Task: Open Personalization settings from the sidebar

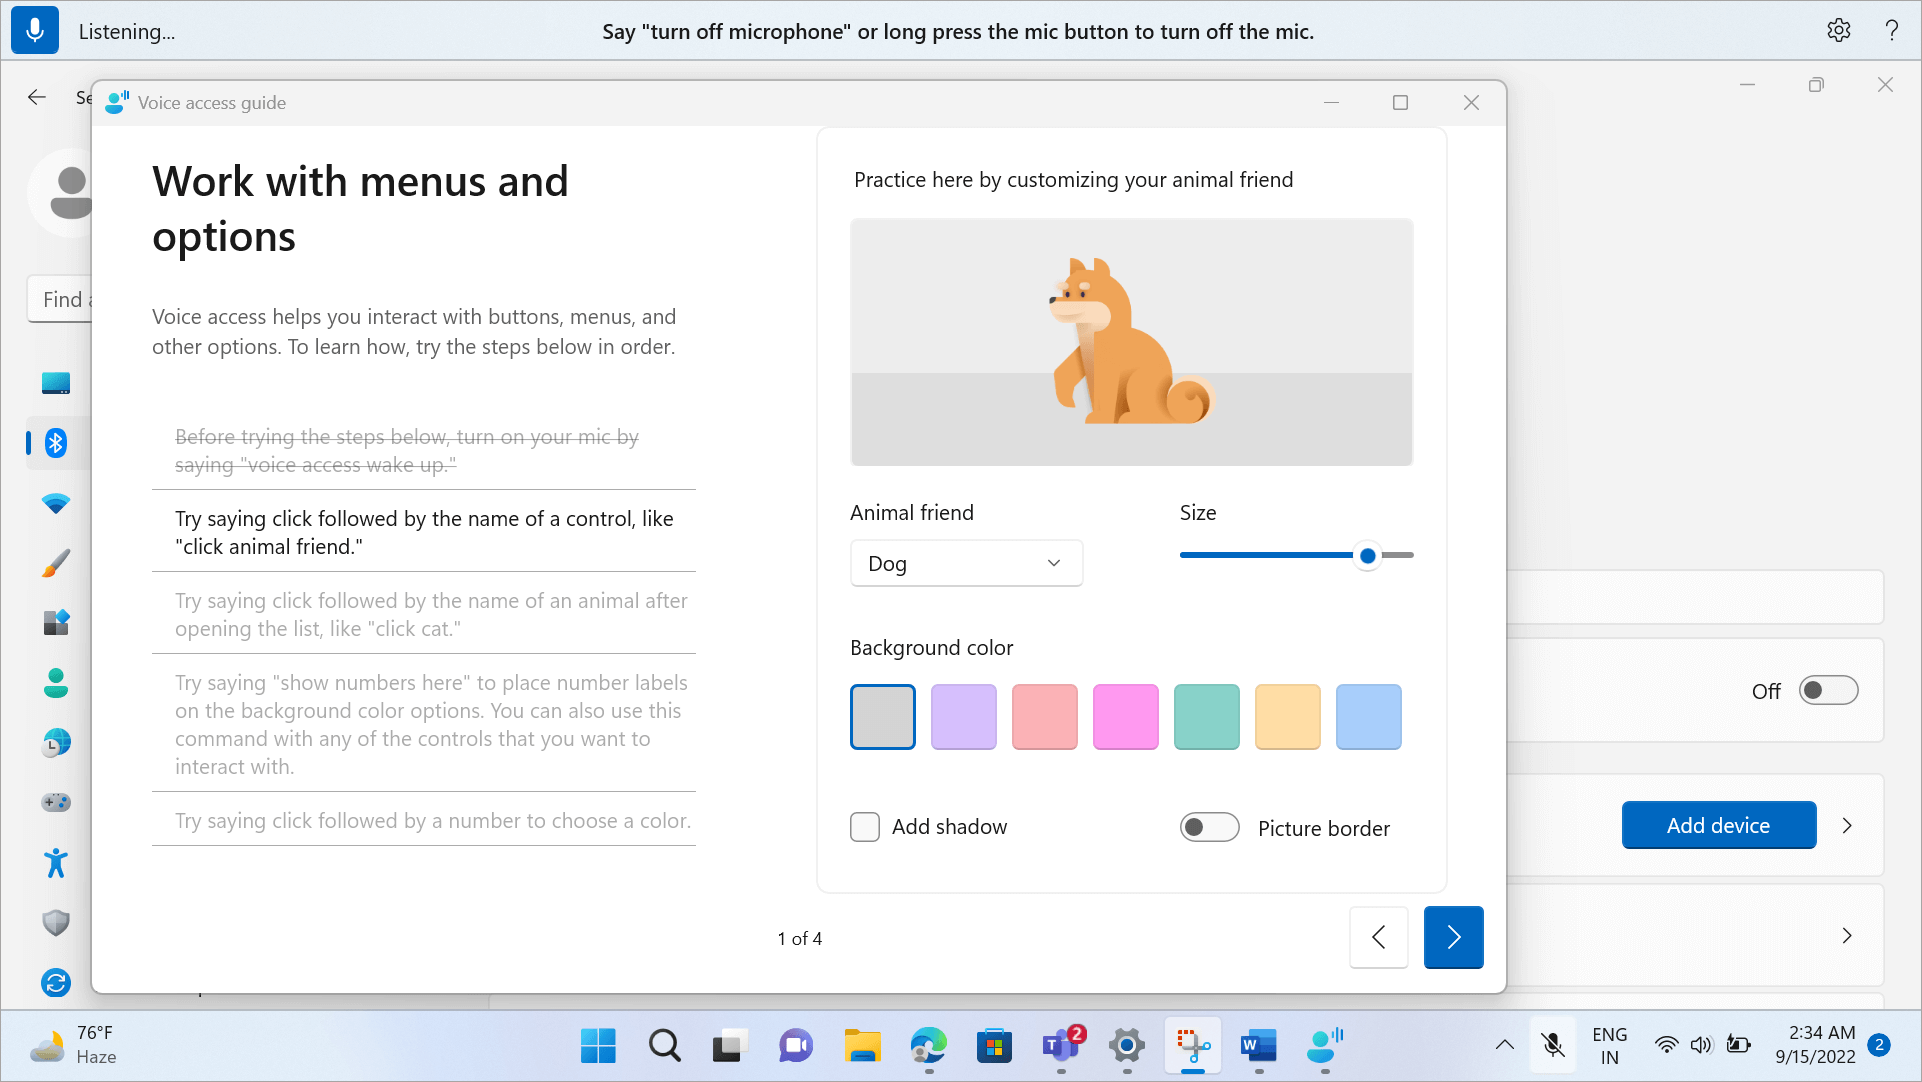Action: pyautogui.click(x=56, y=563)
